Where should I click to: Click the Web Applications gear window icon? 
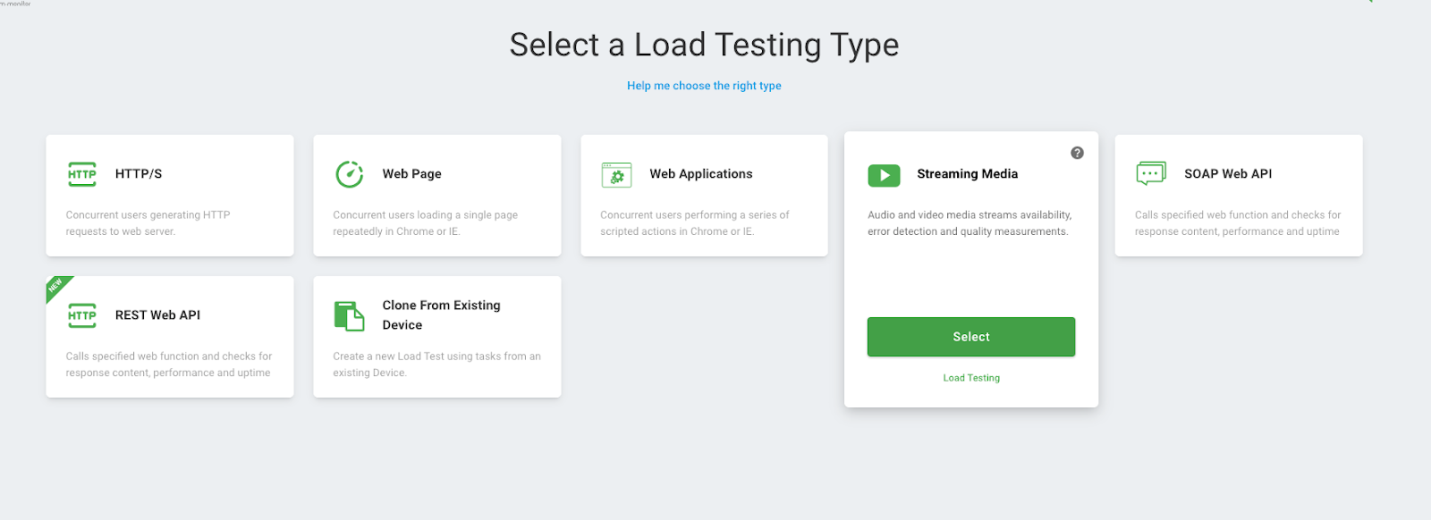coord(616,174)
